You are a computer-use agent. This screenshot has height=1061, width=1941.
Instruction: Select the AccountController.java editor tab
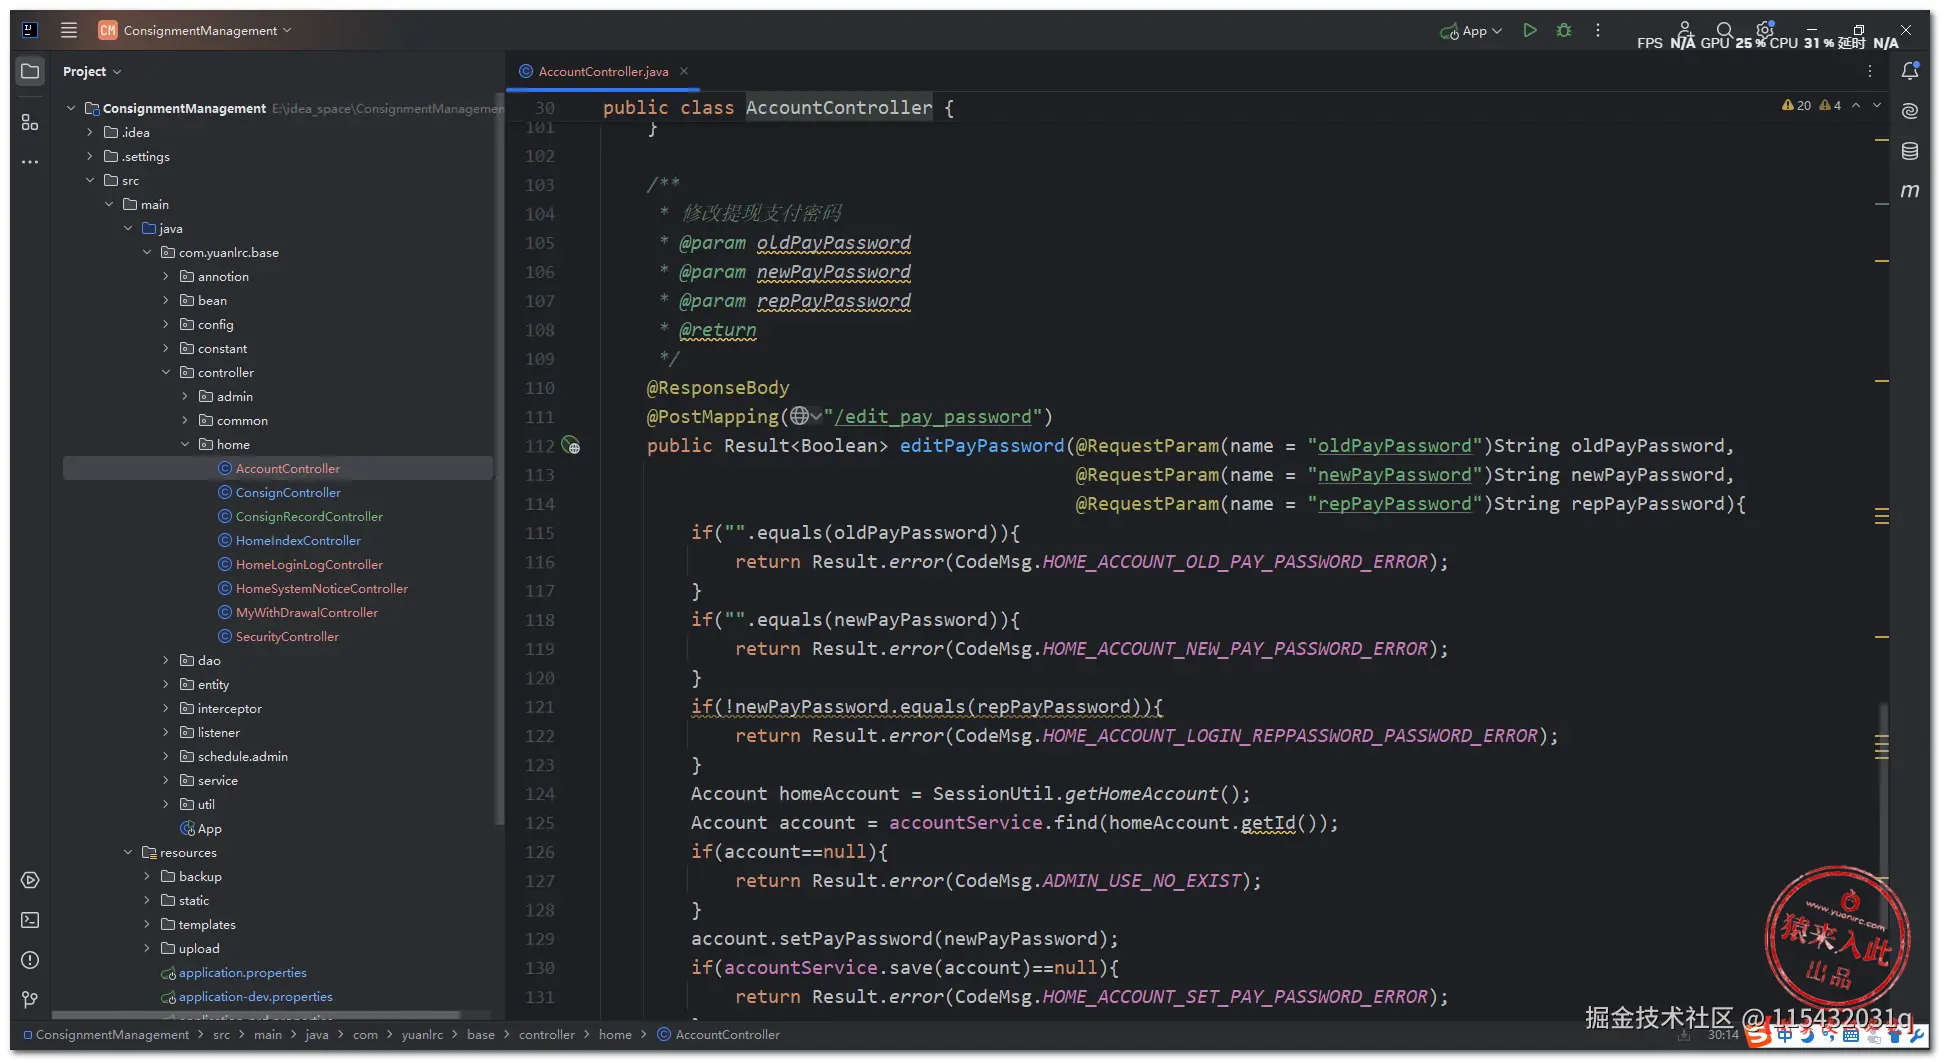coord(603,71)
